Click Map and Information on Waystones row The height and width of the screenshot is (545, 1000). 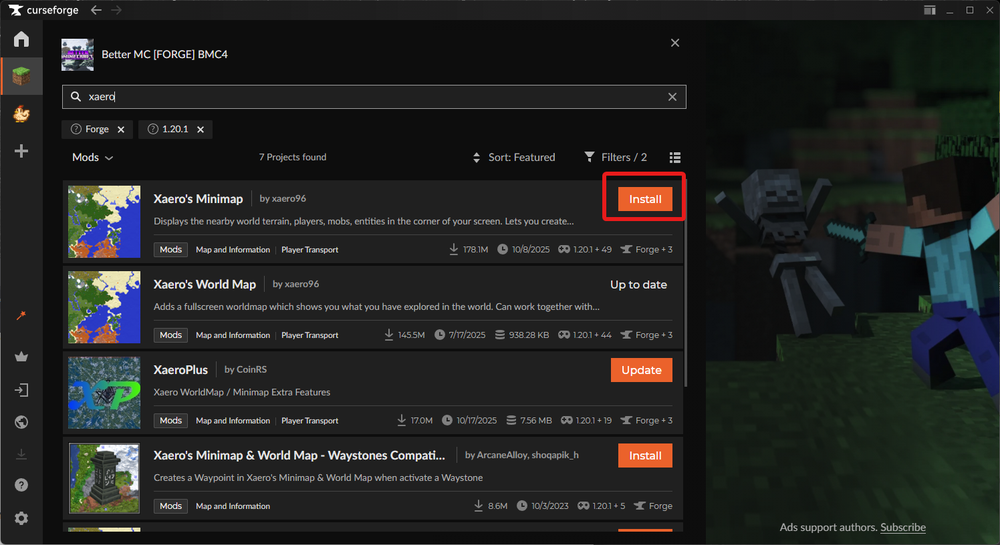click(x=233, y=506)
